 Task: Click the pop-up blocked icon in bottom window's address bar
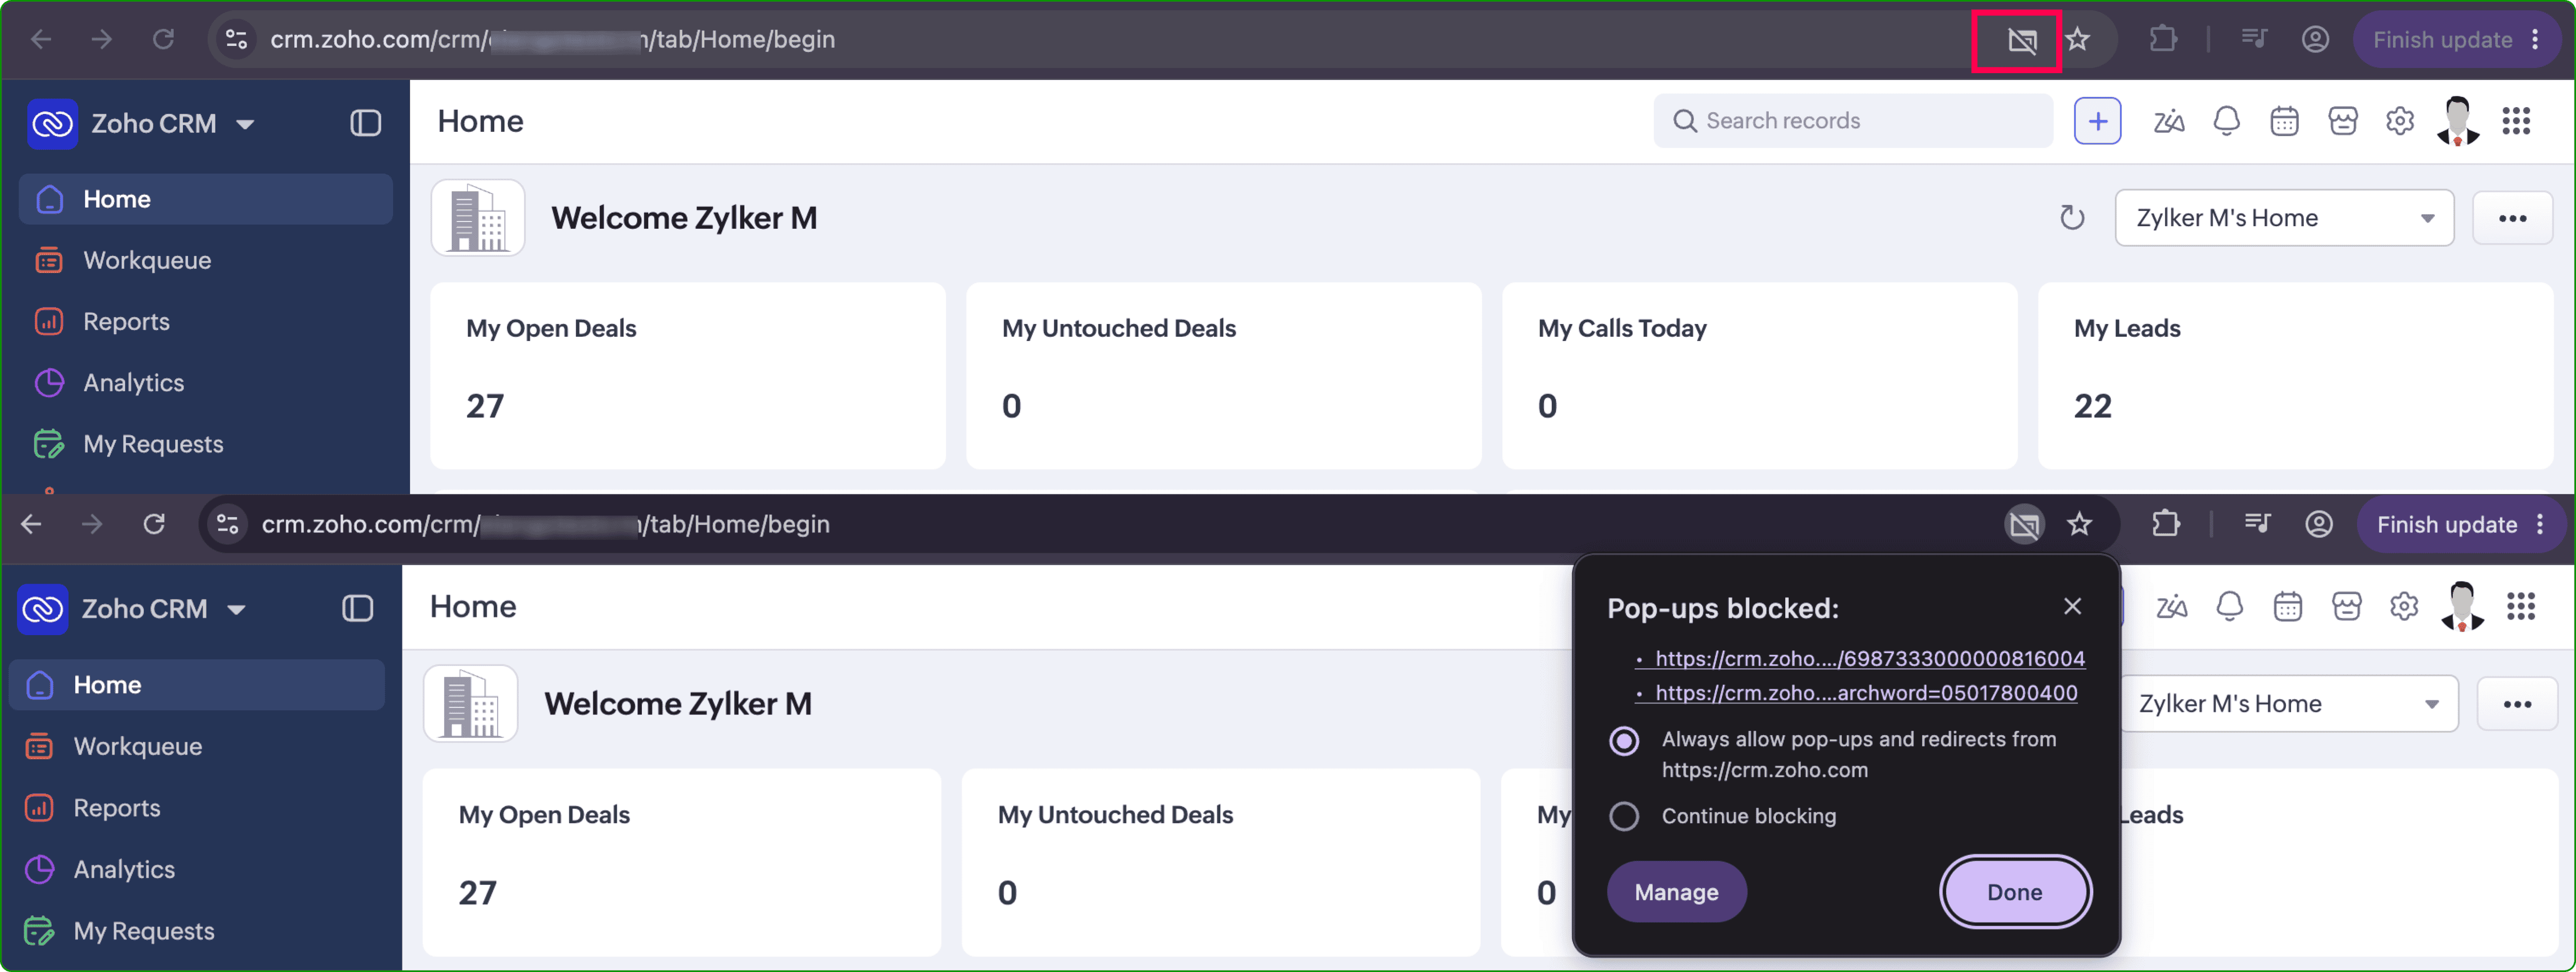point(2025,525)
